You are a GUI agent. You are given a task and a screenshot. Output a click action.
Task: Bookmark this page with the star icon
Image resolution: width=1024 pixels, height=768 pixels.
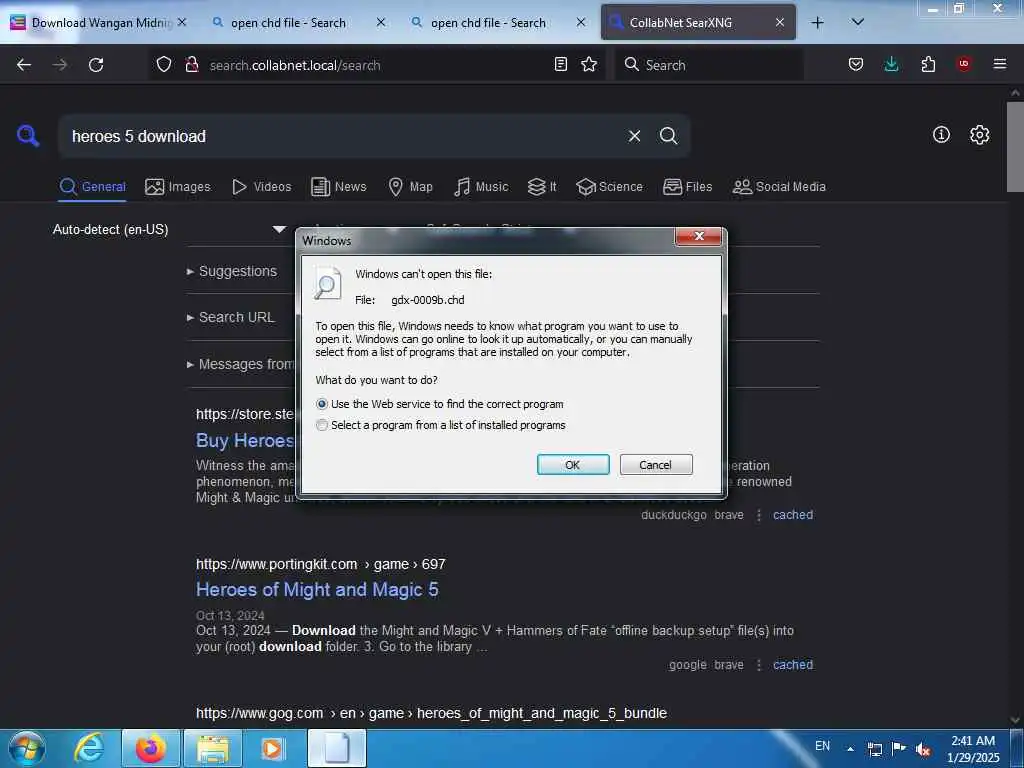589,64
